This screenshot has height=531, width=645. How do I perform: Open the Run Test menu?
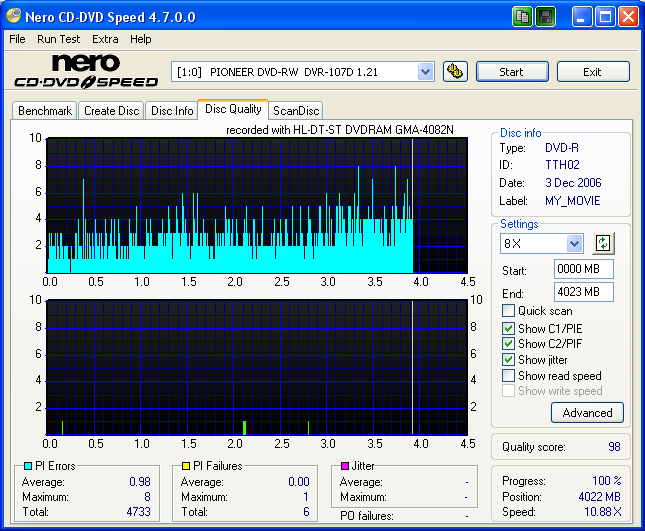coord(58,39)
